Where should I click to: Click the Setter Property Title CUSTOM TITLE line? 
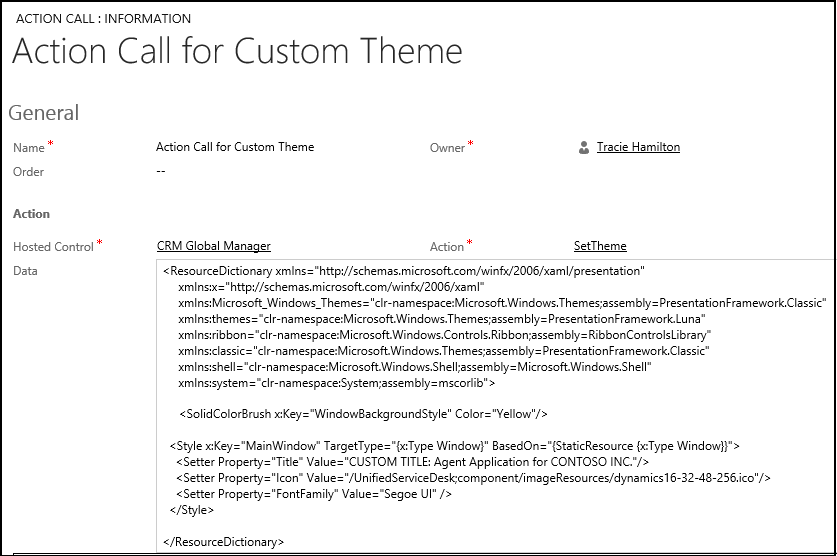(x=412, y=462)
